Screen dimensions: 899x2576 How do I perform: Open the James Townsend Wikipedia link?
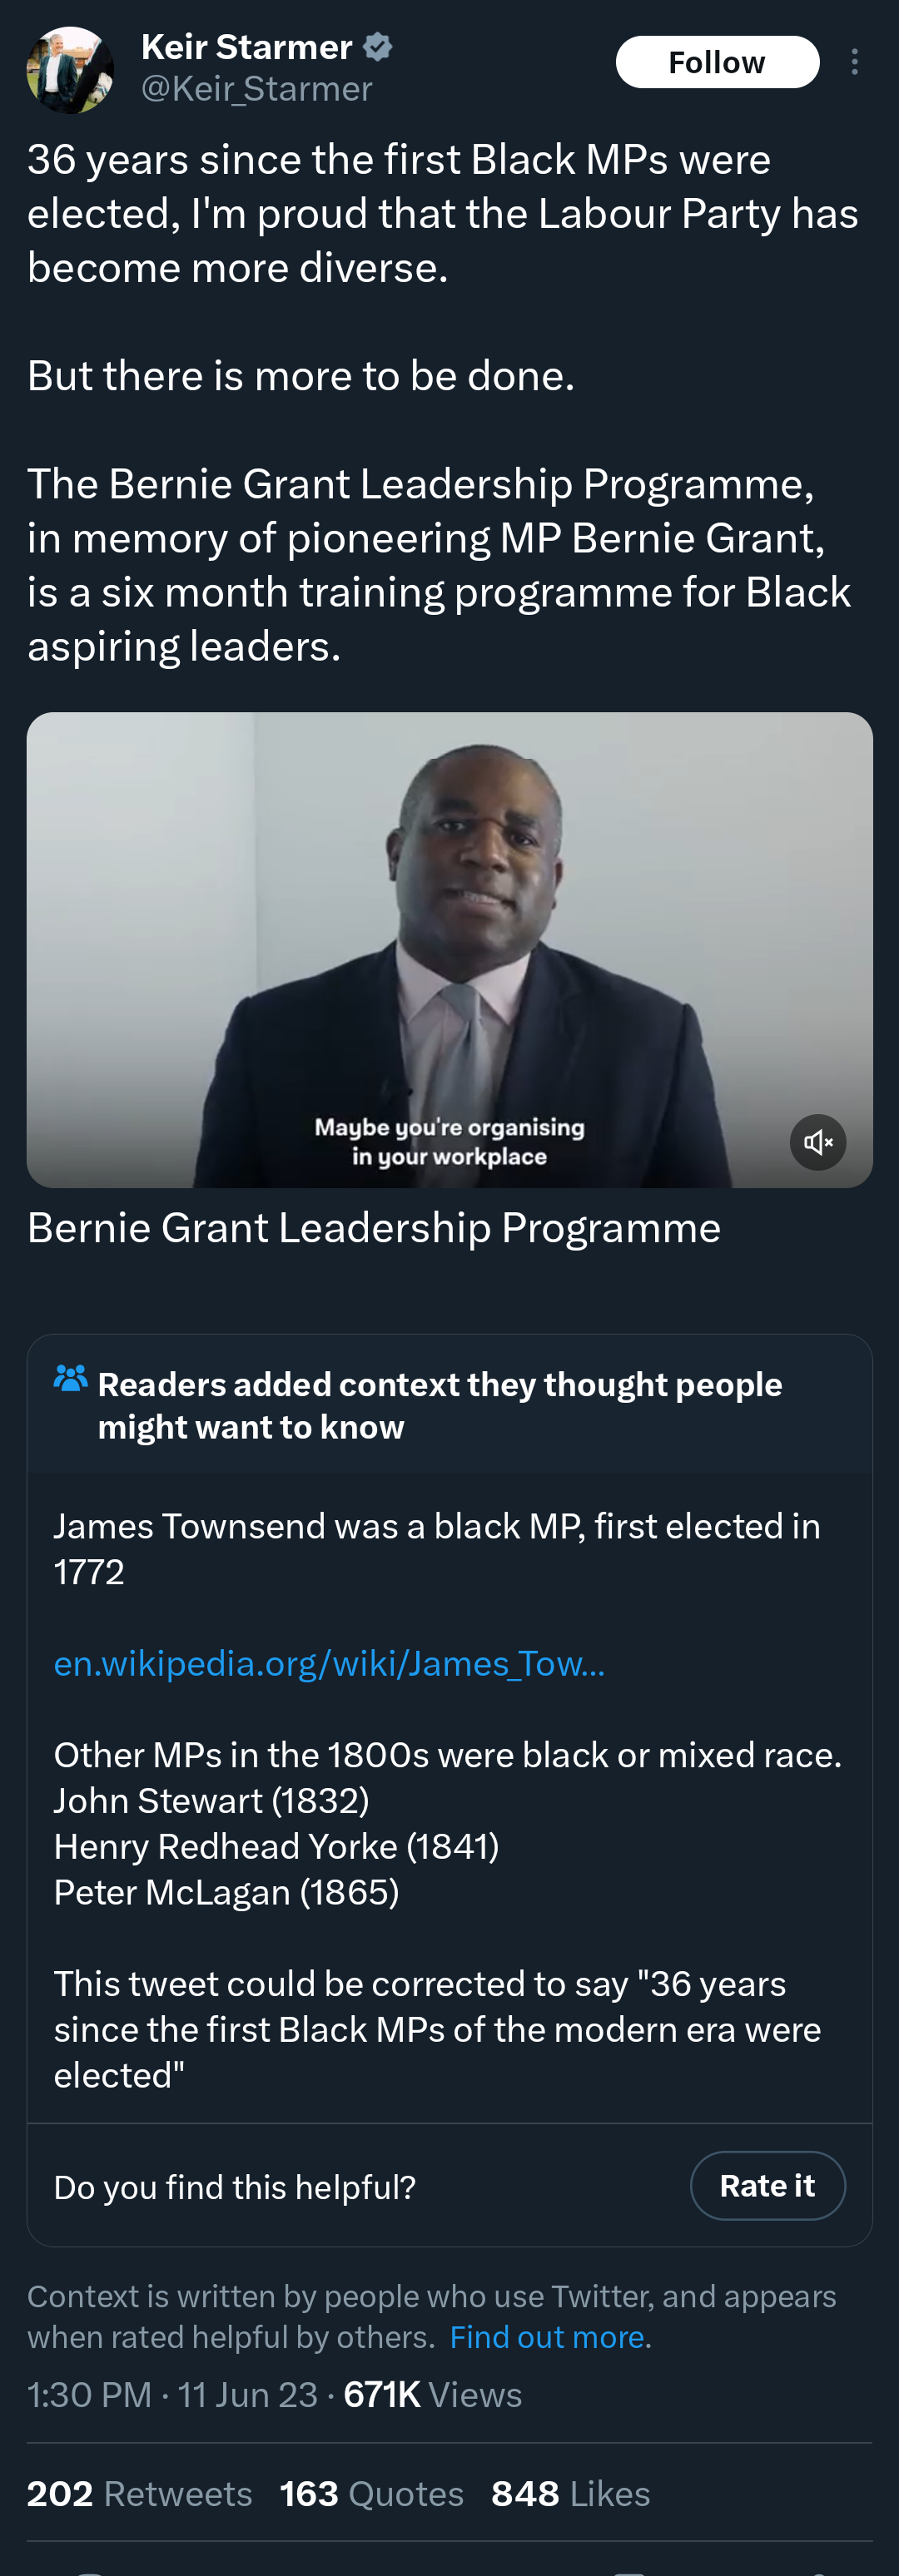click(x=329, y=1663)
